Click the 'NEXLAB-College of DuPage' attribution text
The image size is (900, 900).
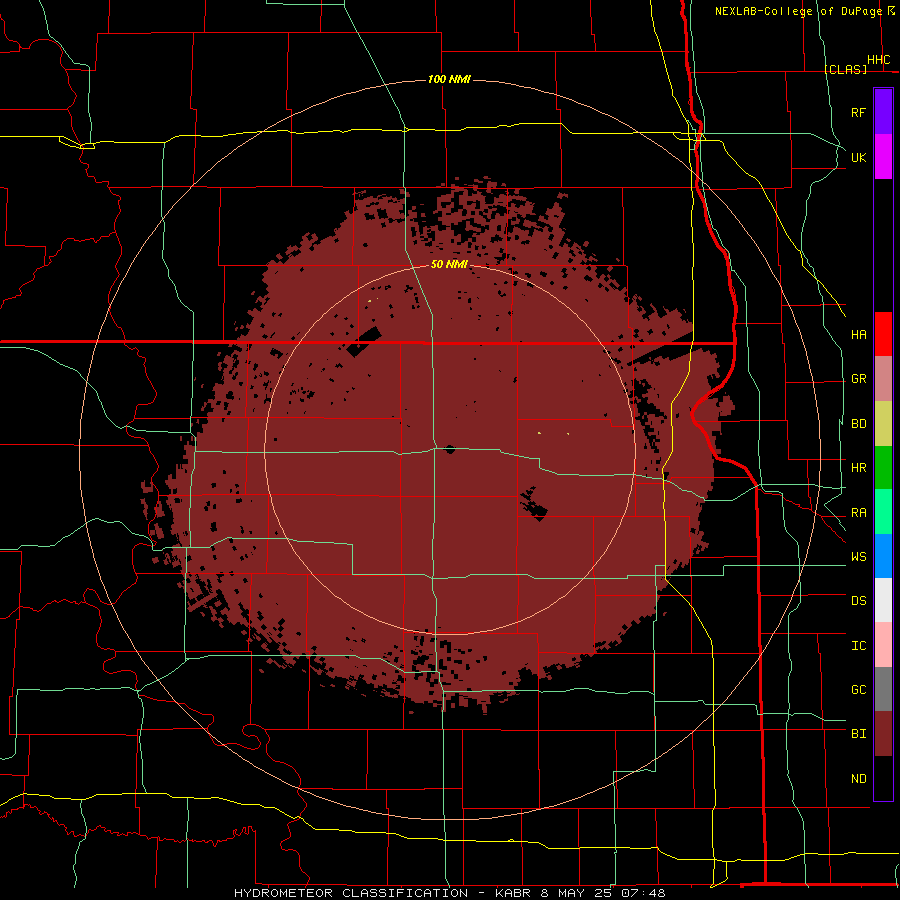click(798, 11)
